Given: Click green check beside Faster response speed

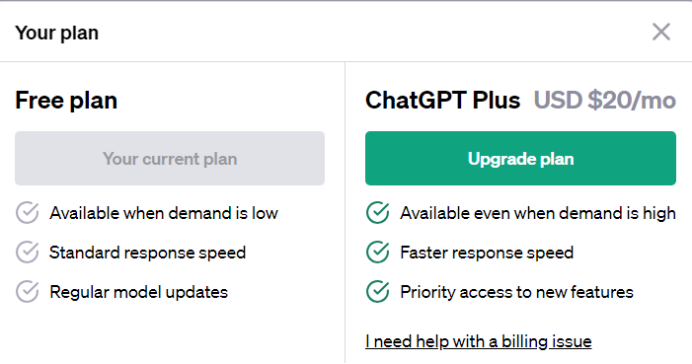Looking at the screenshot, I should (x=378, y=252).
